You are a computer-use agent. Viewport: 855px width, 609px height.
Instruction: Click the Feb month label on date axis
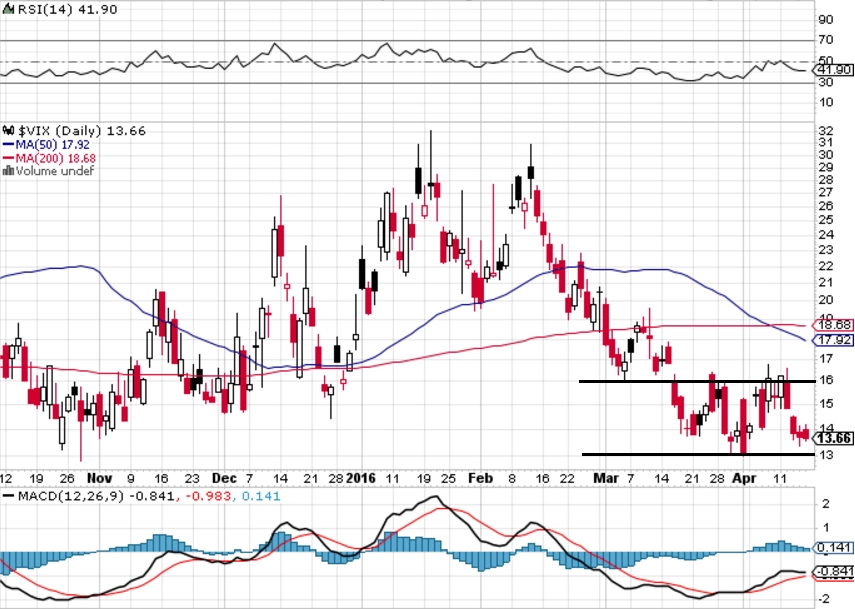point(480,478)
